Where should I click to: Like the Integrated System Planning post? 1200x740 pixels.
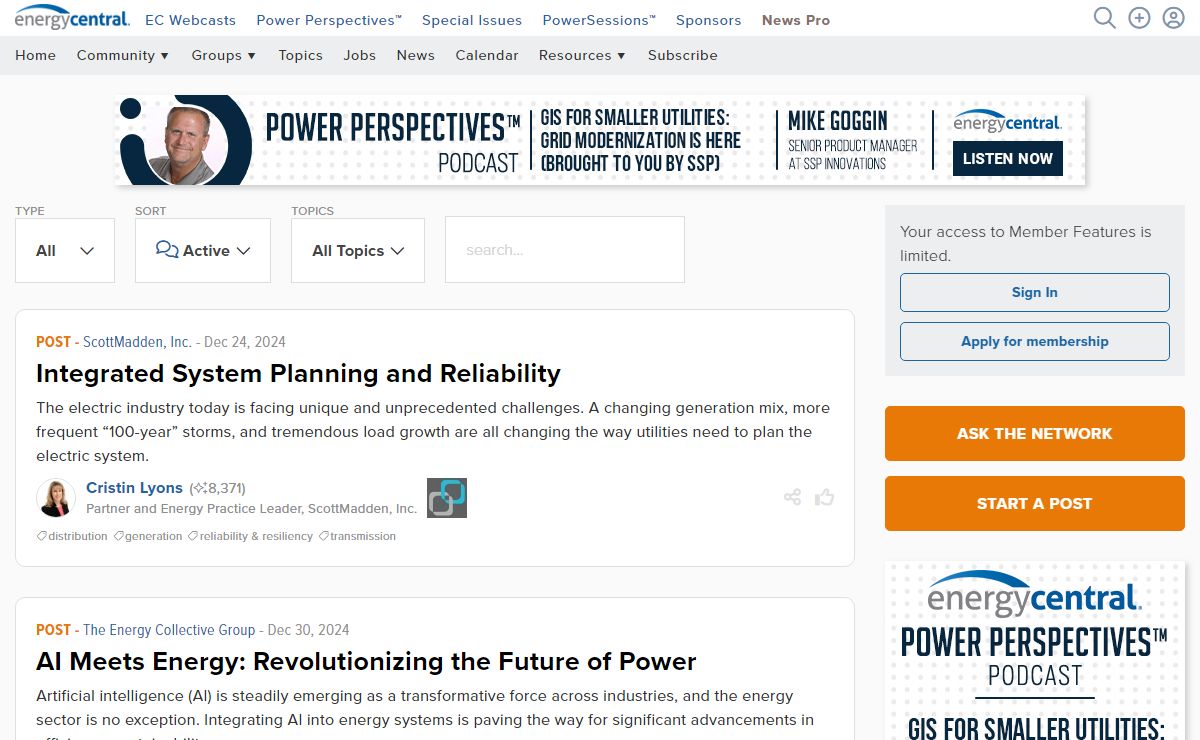(824, 497)
